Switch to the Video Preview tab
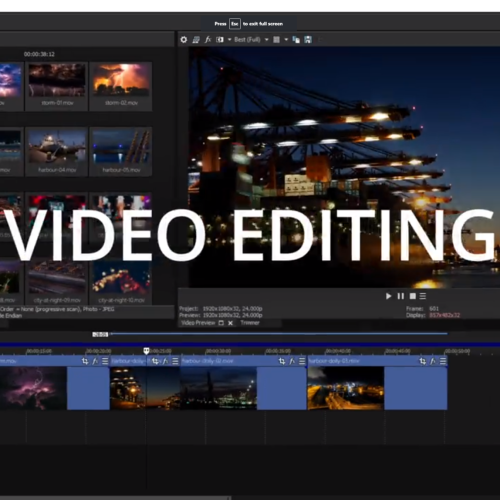The width and height of the screenshot is (500, 500). pyautogui.click(x=198, y=323)
